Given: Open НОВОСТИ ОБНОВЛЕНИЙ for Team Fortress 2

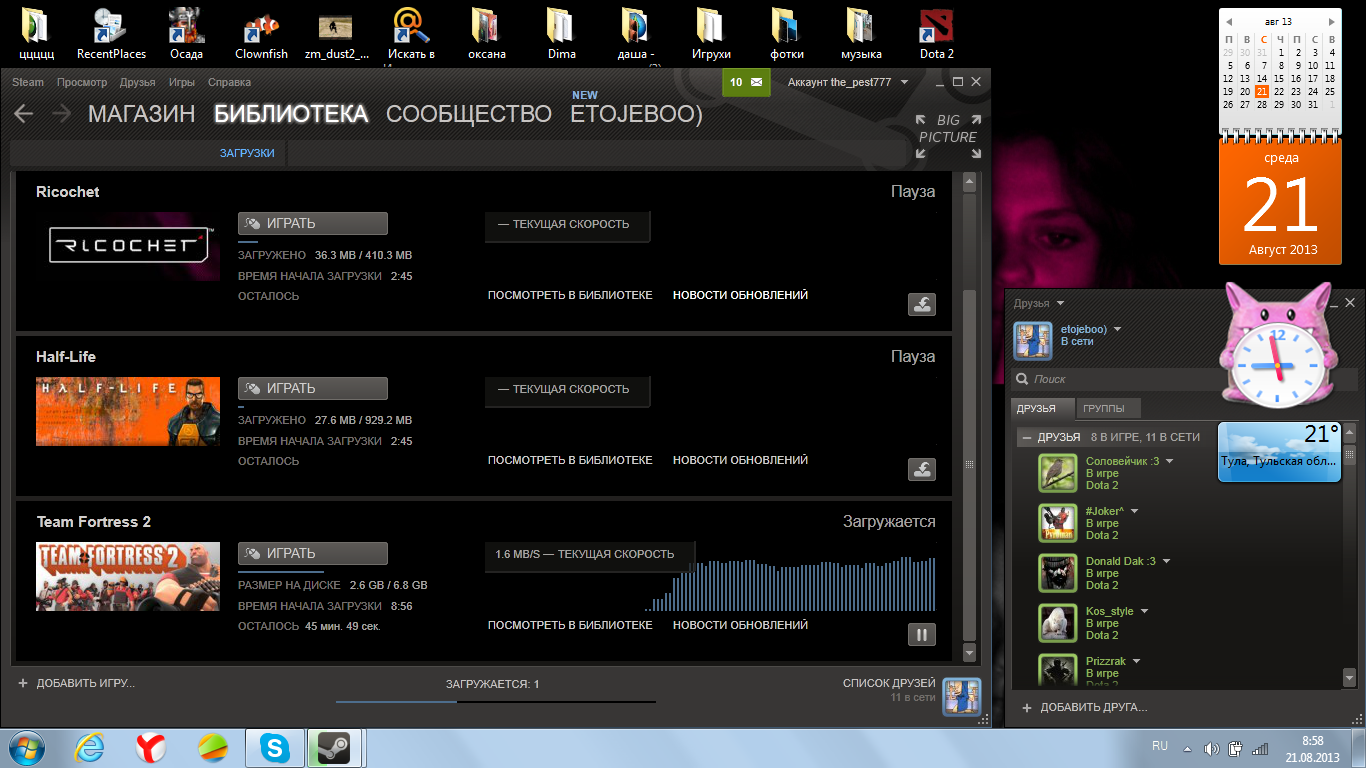Looking at the screenshot, I should [x=740, y=625].
